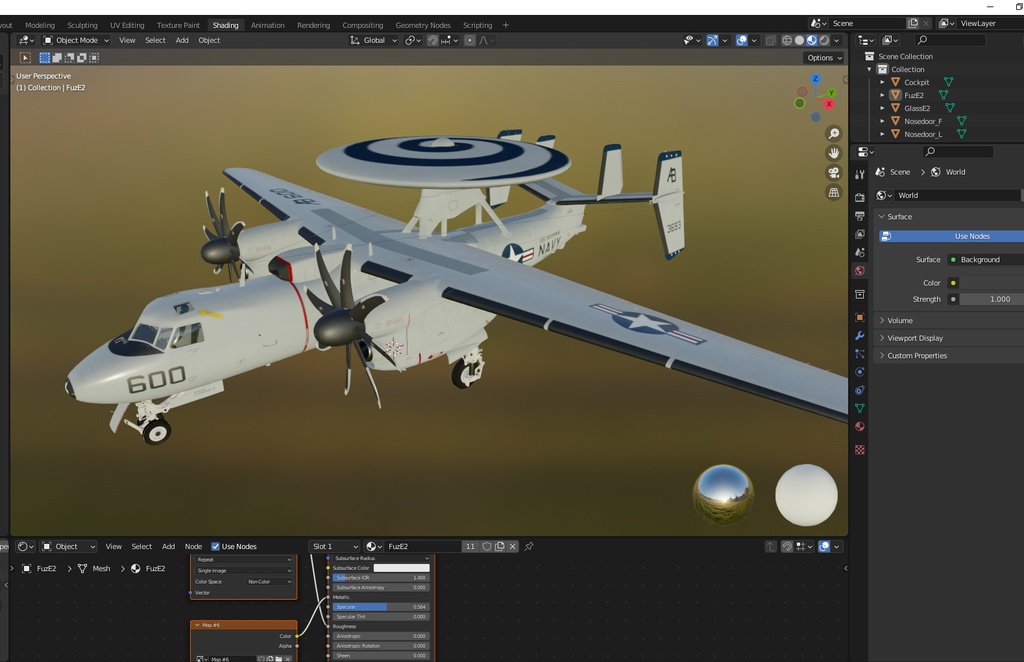Toggle the Use Nodes checkbox in shader editor

[x=215, y=546]
